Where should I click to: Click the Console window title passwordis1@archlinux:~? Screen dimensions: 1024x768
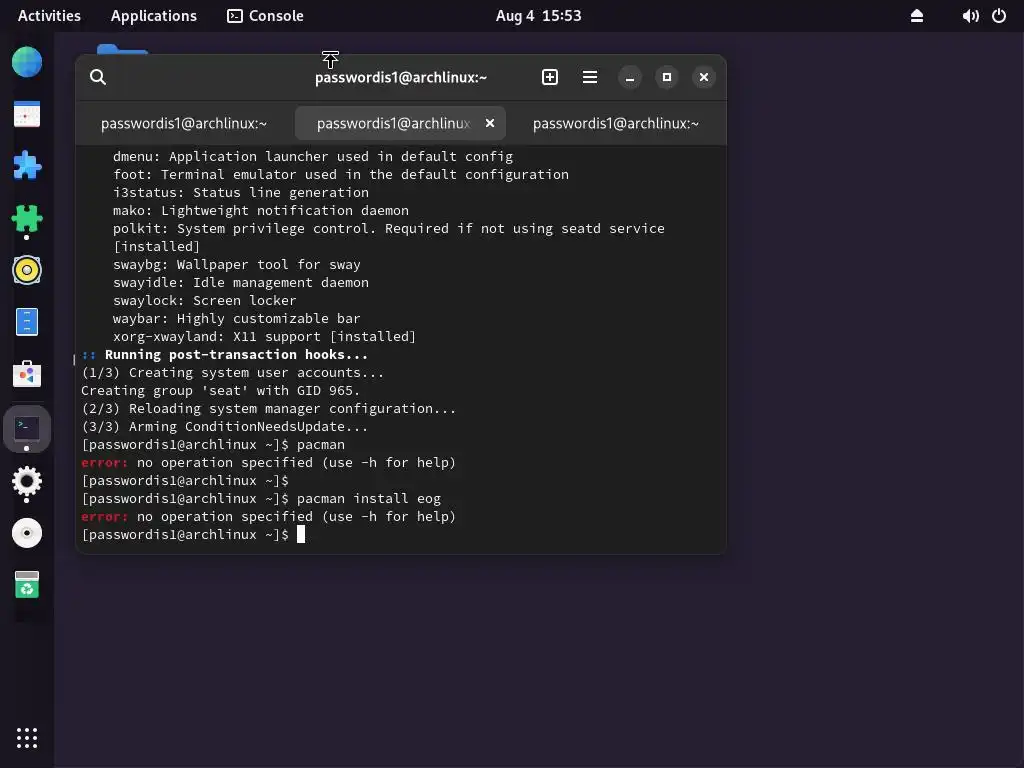coord(401,78)
